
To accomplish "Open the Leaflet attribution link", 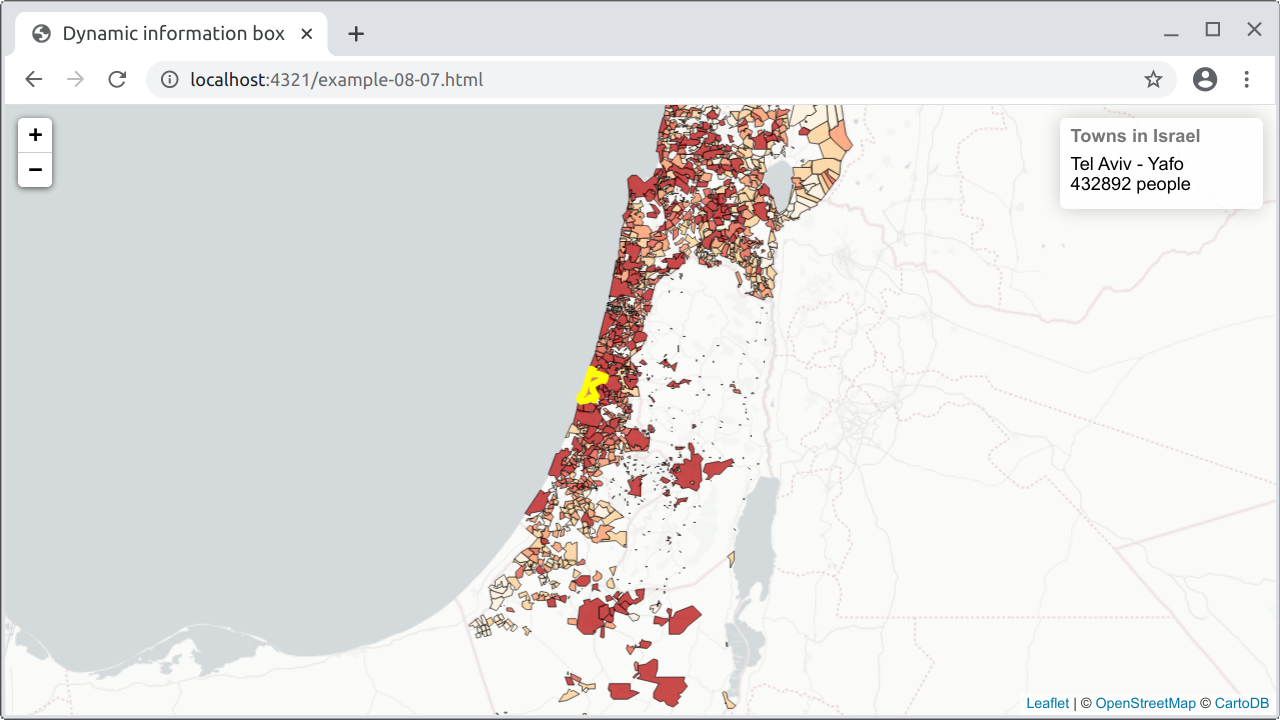I will (1047, 703).
